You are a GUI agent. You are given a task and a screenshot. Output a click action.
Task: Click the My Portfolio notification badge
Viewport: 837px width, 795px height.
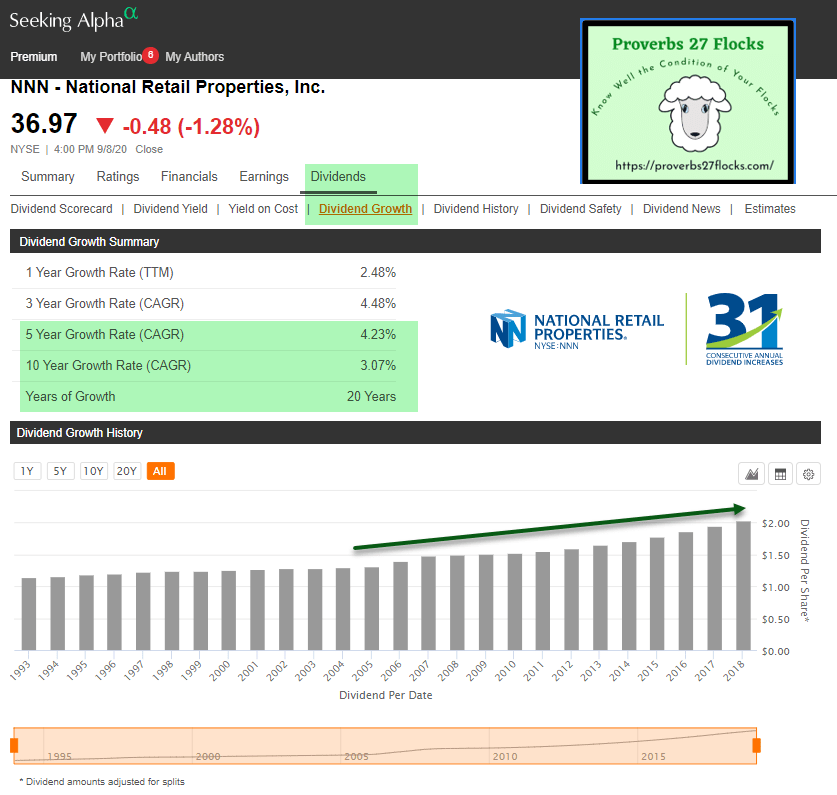(x=150, y=55)
